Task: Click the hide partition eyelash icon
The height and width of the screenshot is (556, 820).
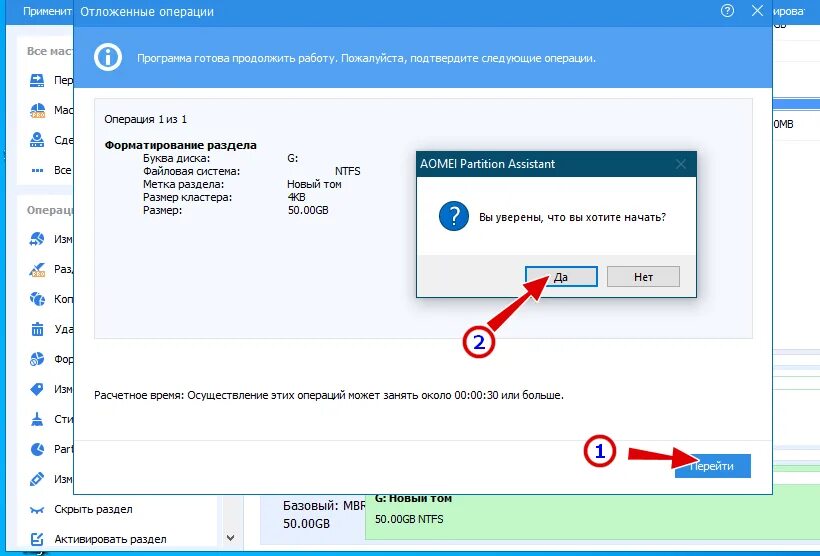Action: pos(37,510)
